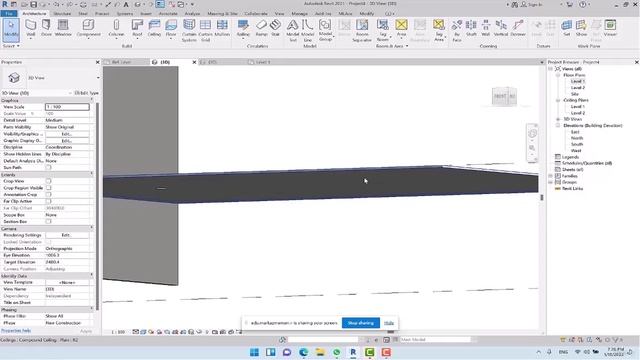Select the By Face opening tool
The height and width of the screenshot is (360, 640).
coord(457,31)
